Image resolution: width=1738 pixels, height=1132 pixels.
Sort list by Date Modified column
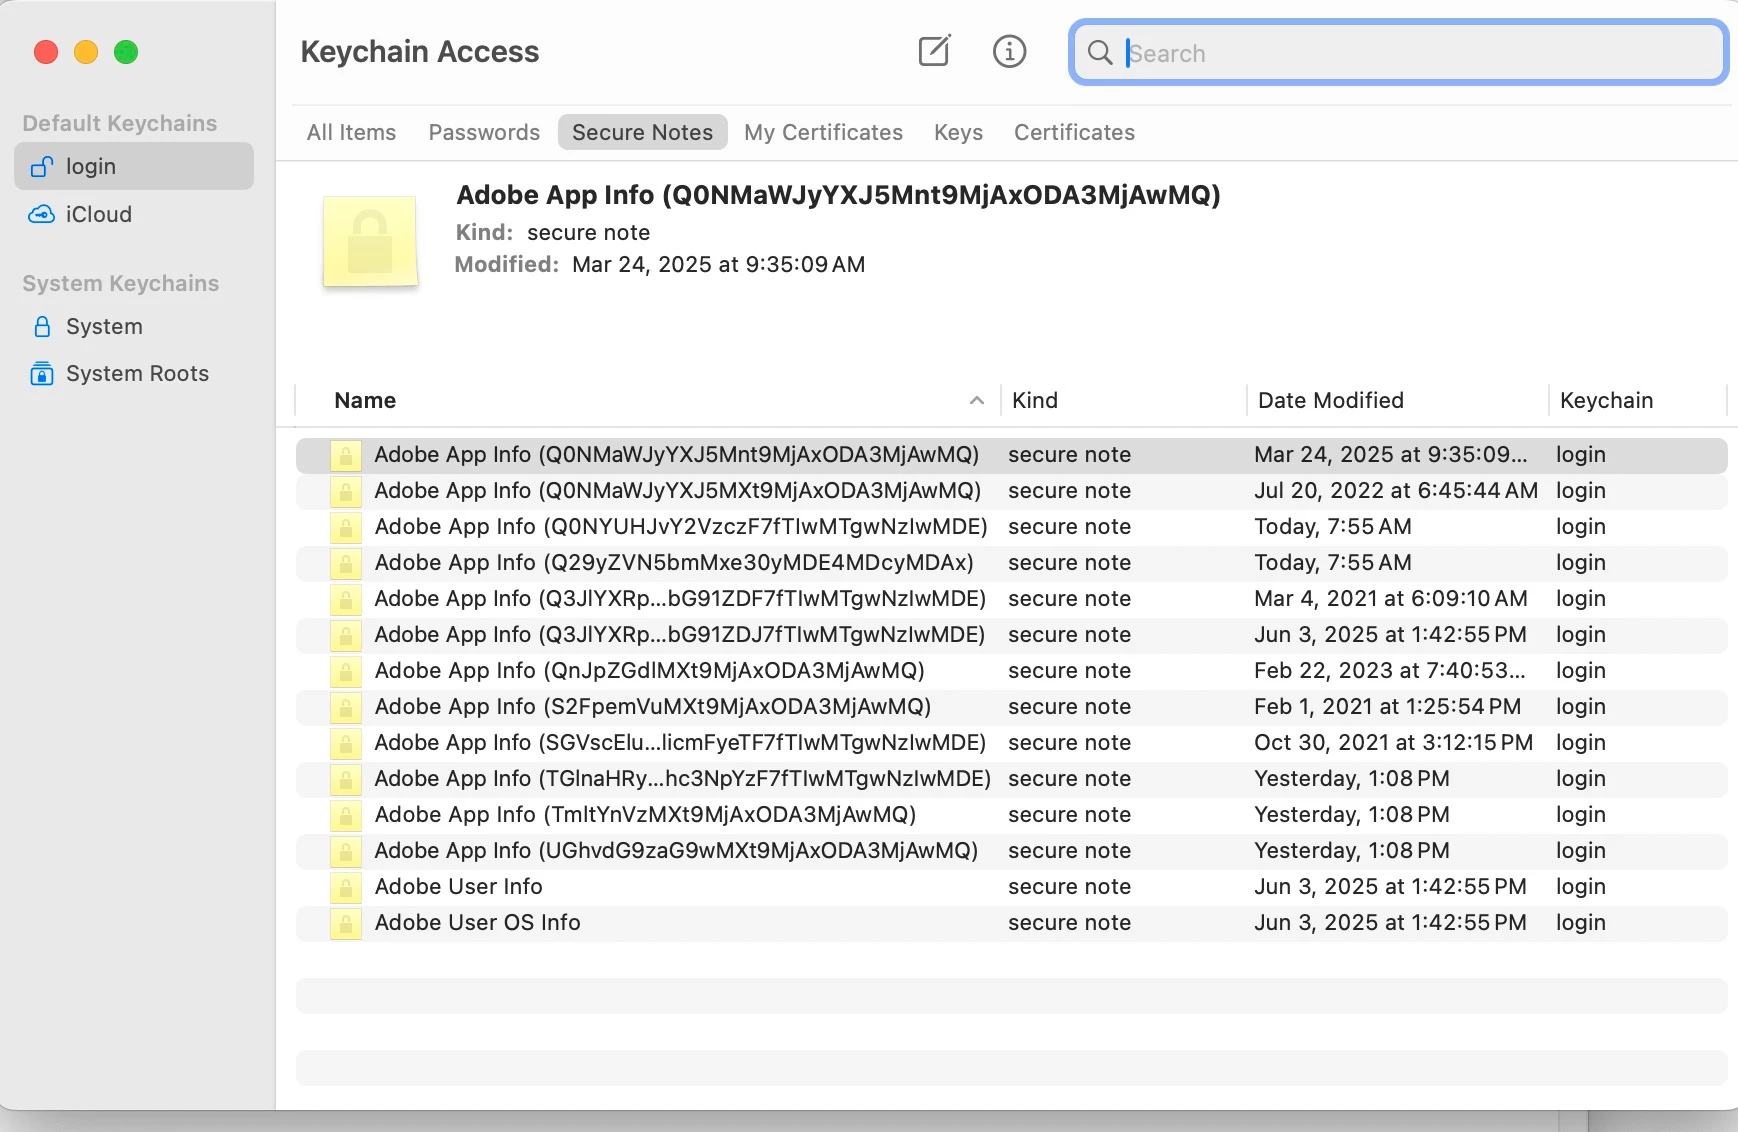[x=1330, y=400]
